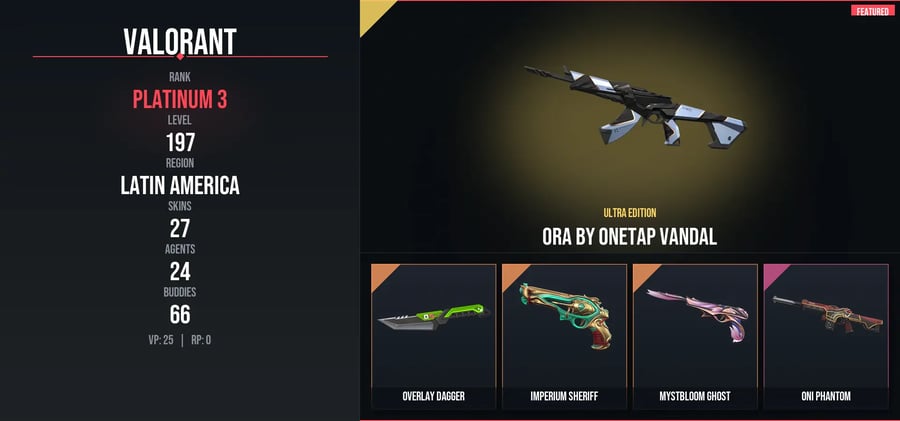The width and height of the screenshot is (900, 421).
Task: Click the ONI PHANTOM name label
Action: (826, 396)
